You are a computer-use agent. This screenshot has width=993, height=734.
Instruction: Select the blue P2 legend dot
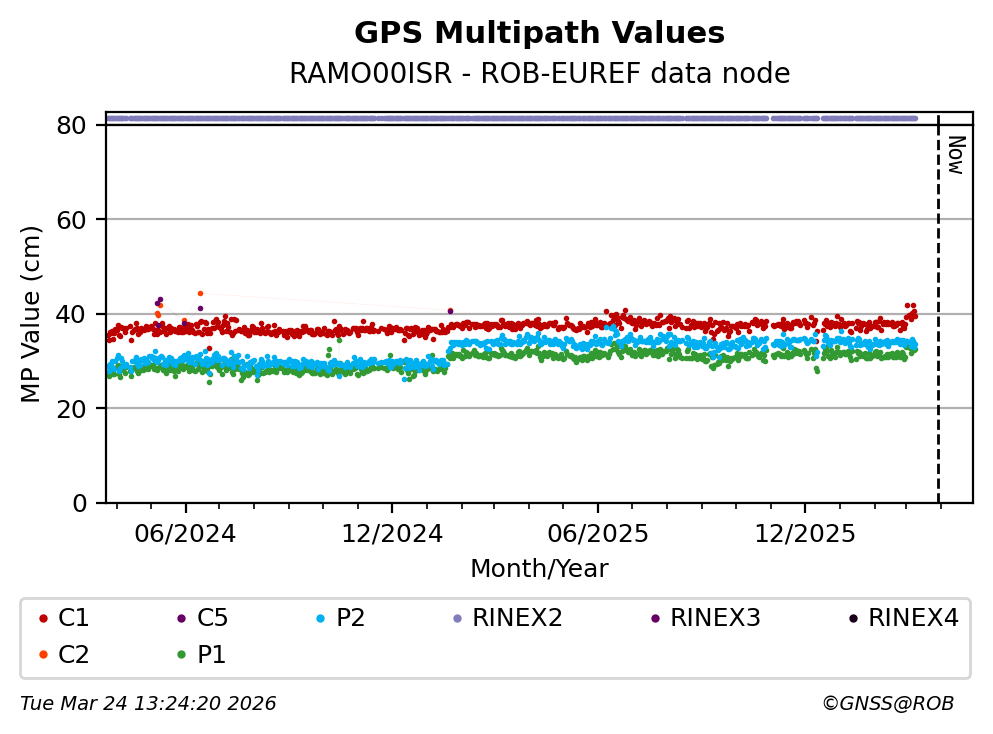(320, 619)
